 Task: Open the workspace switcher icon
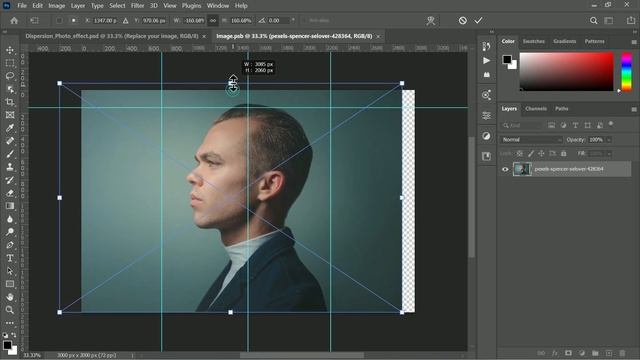point(609,20)
